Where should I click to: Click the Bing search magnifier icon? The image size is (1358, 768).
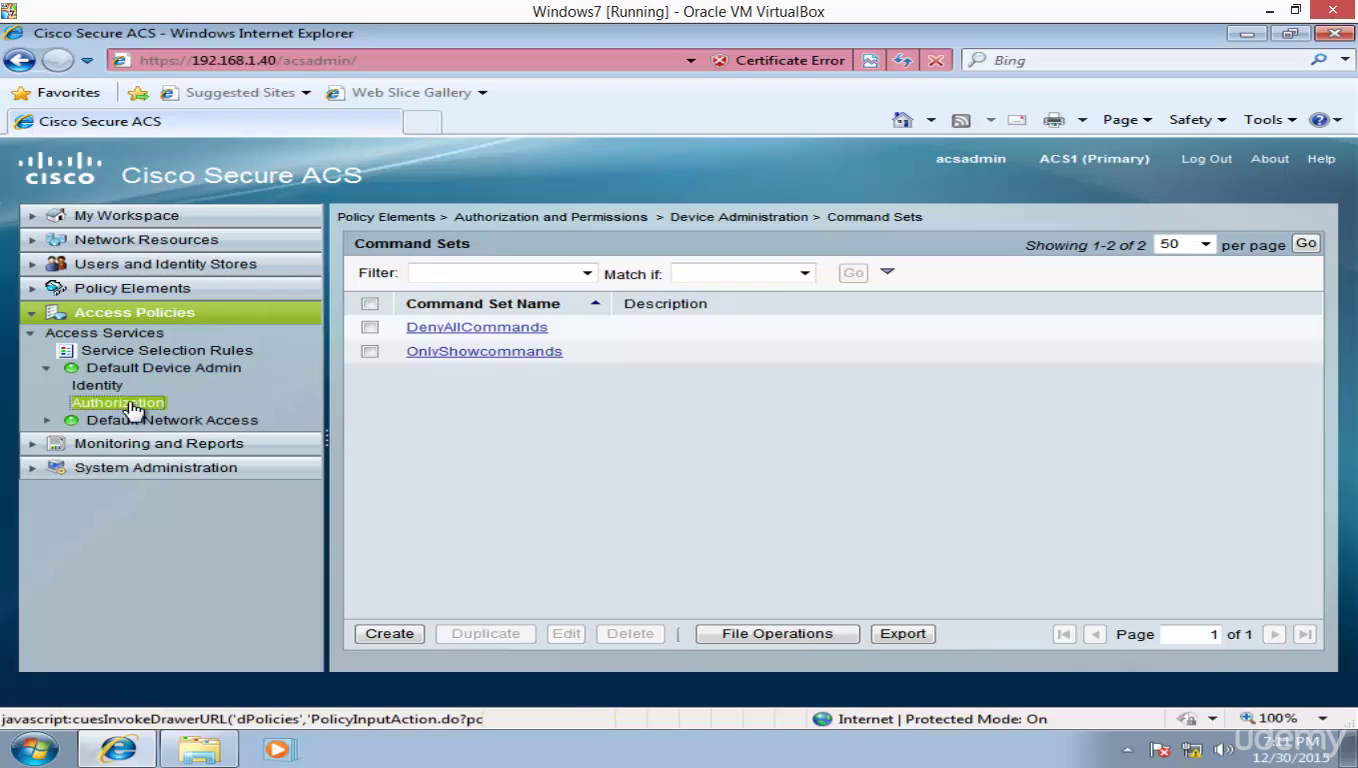click(x=1320, y=60)
